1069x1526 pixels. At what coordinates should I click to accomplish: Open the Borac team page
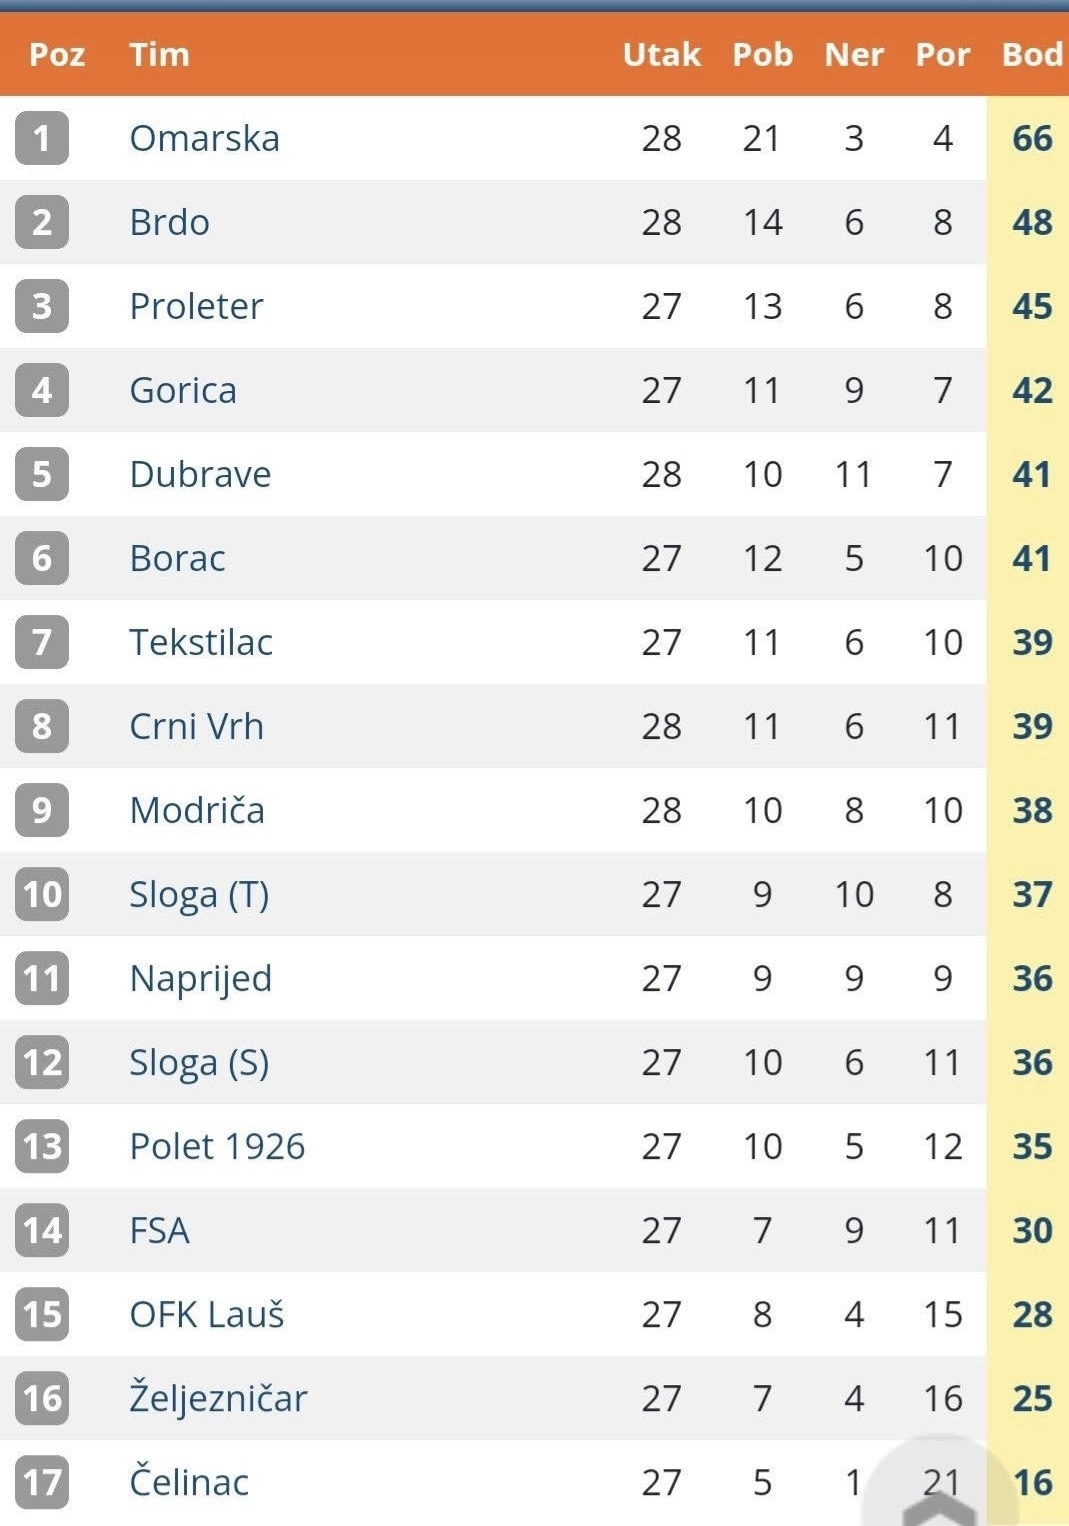click(177, 558)
